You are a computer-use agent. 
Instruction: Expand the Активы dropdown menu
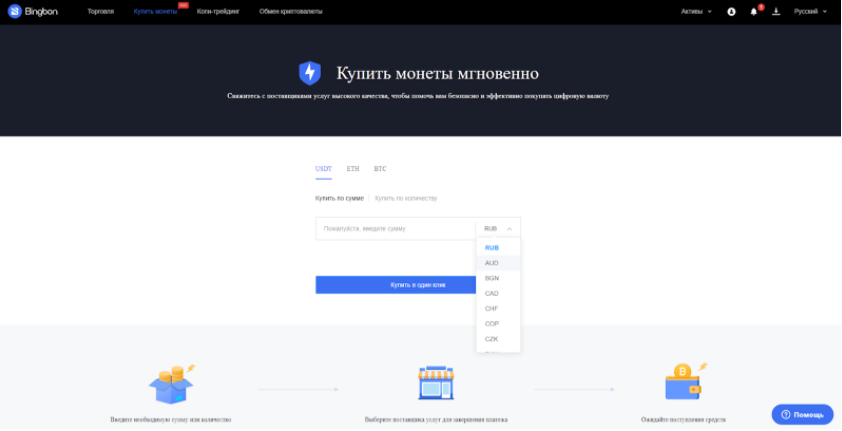point(696,12)
